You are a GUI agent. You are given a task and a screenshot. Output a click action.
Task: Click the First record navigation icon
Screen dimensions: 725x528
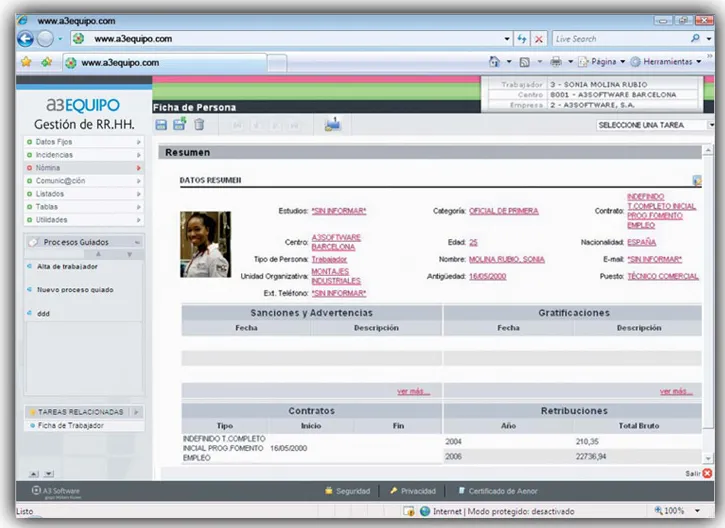click(x=237, y=125)
